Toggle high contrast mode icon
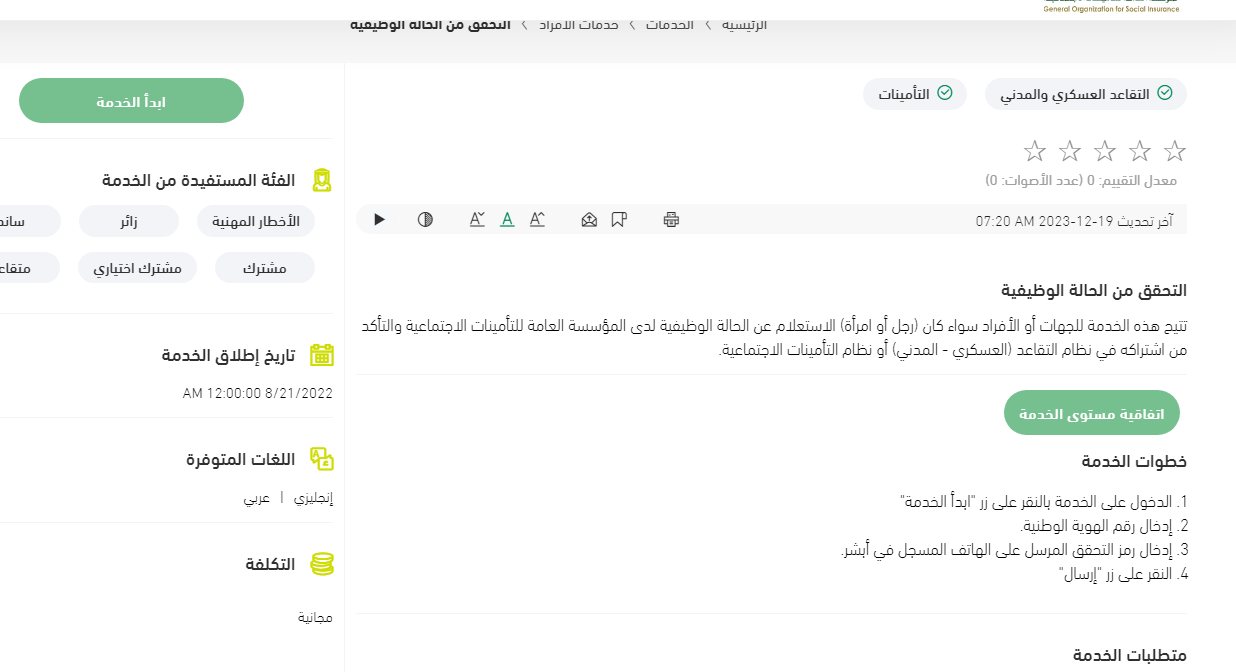Screen dimensions: 1236x672 [425, 219]
